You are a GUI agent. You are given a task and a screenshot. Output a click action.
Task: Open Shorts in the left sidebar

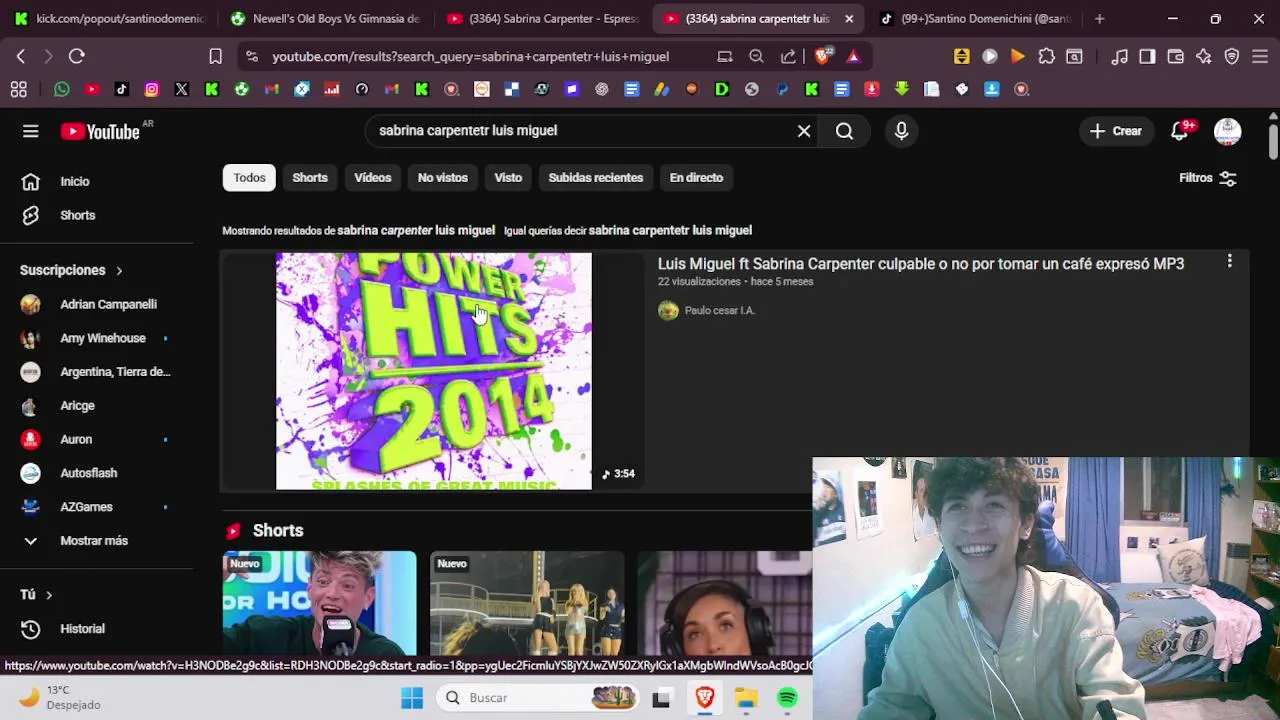[x=96, y=215]
